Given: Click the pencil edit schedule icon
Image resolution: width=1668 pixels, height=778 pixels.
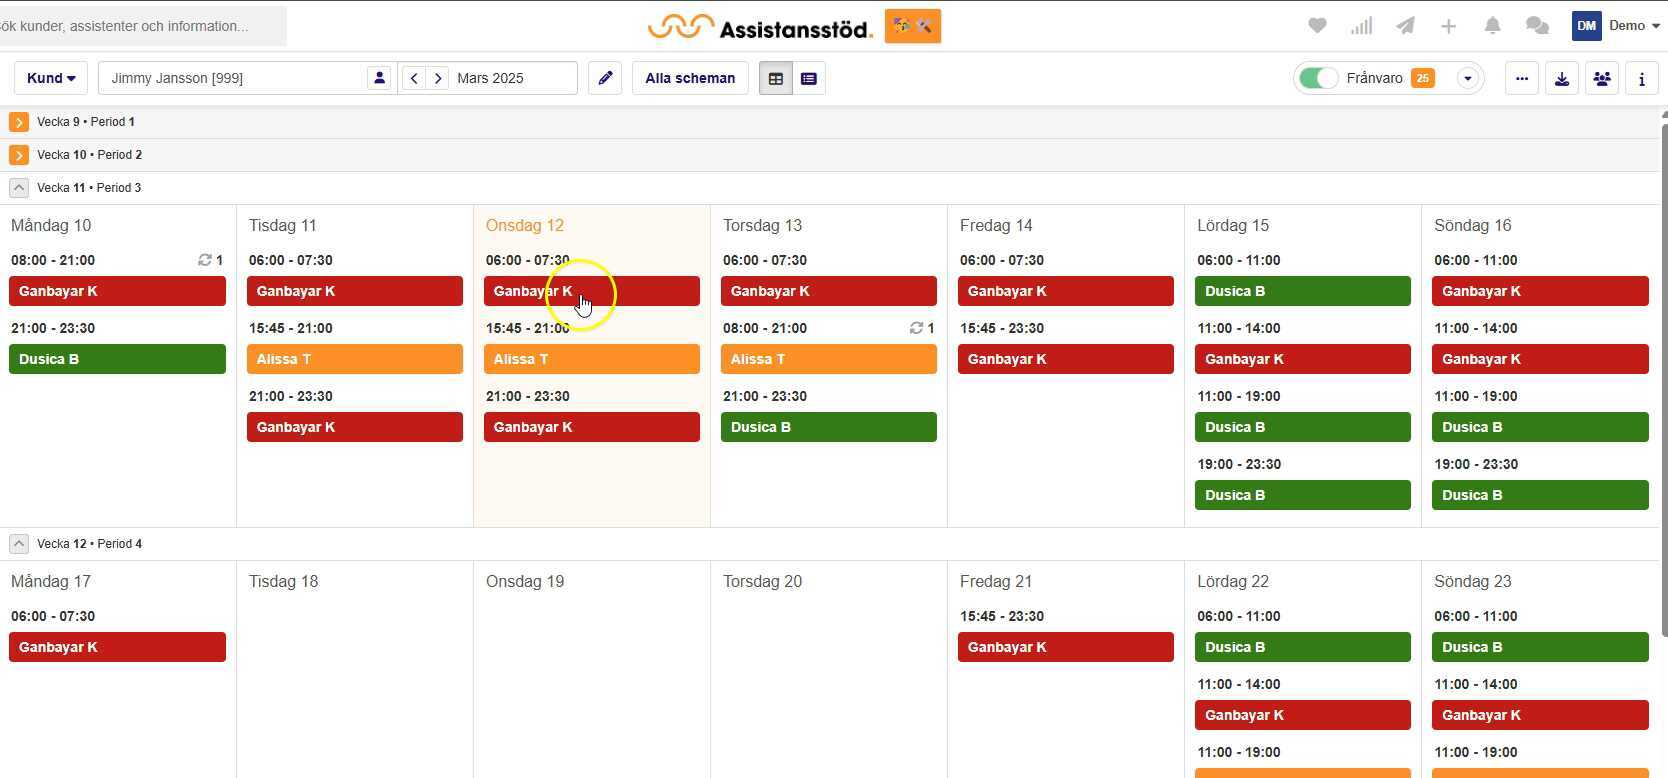Looking at the screenshot, I should click(x=605, y=78).
